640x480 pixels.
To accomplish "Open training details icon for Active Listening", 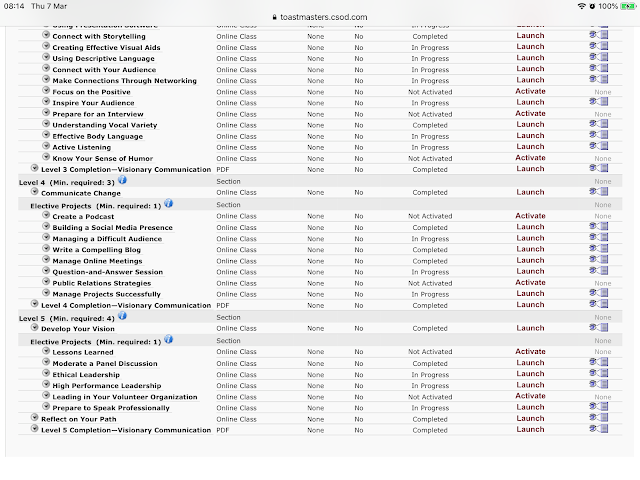I will point(599,146).
